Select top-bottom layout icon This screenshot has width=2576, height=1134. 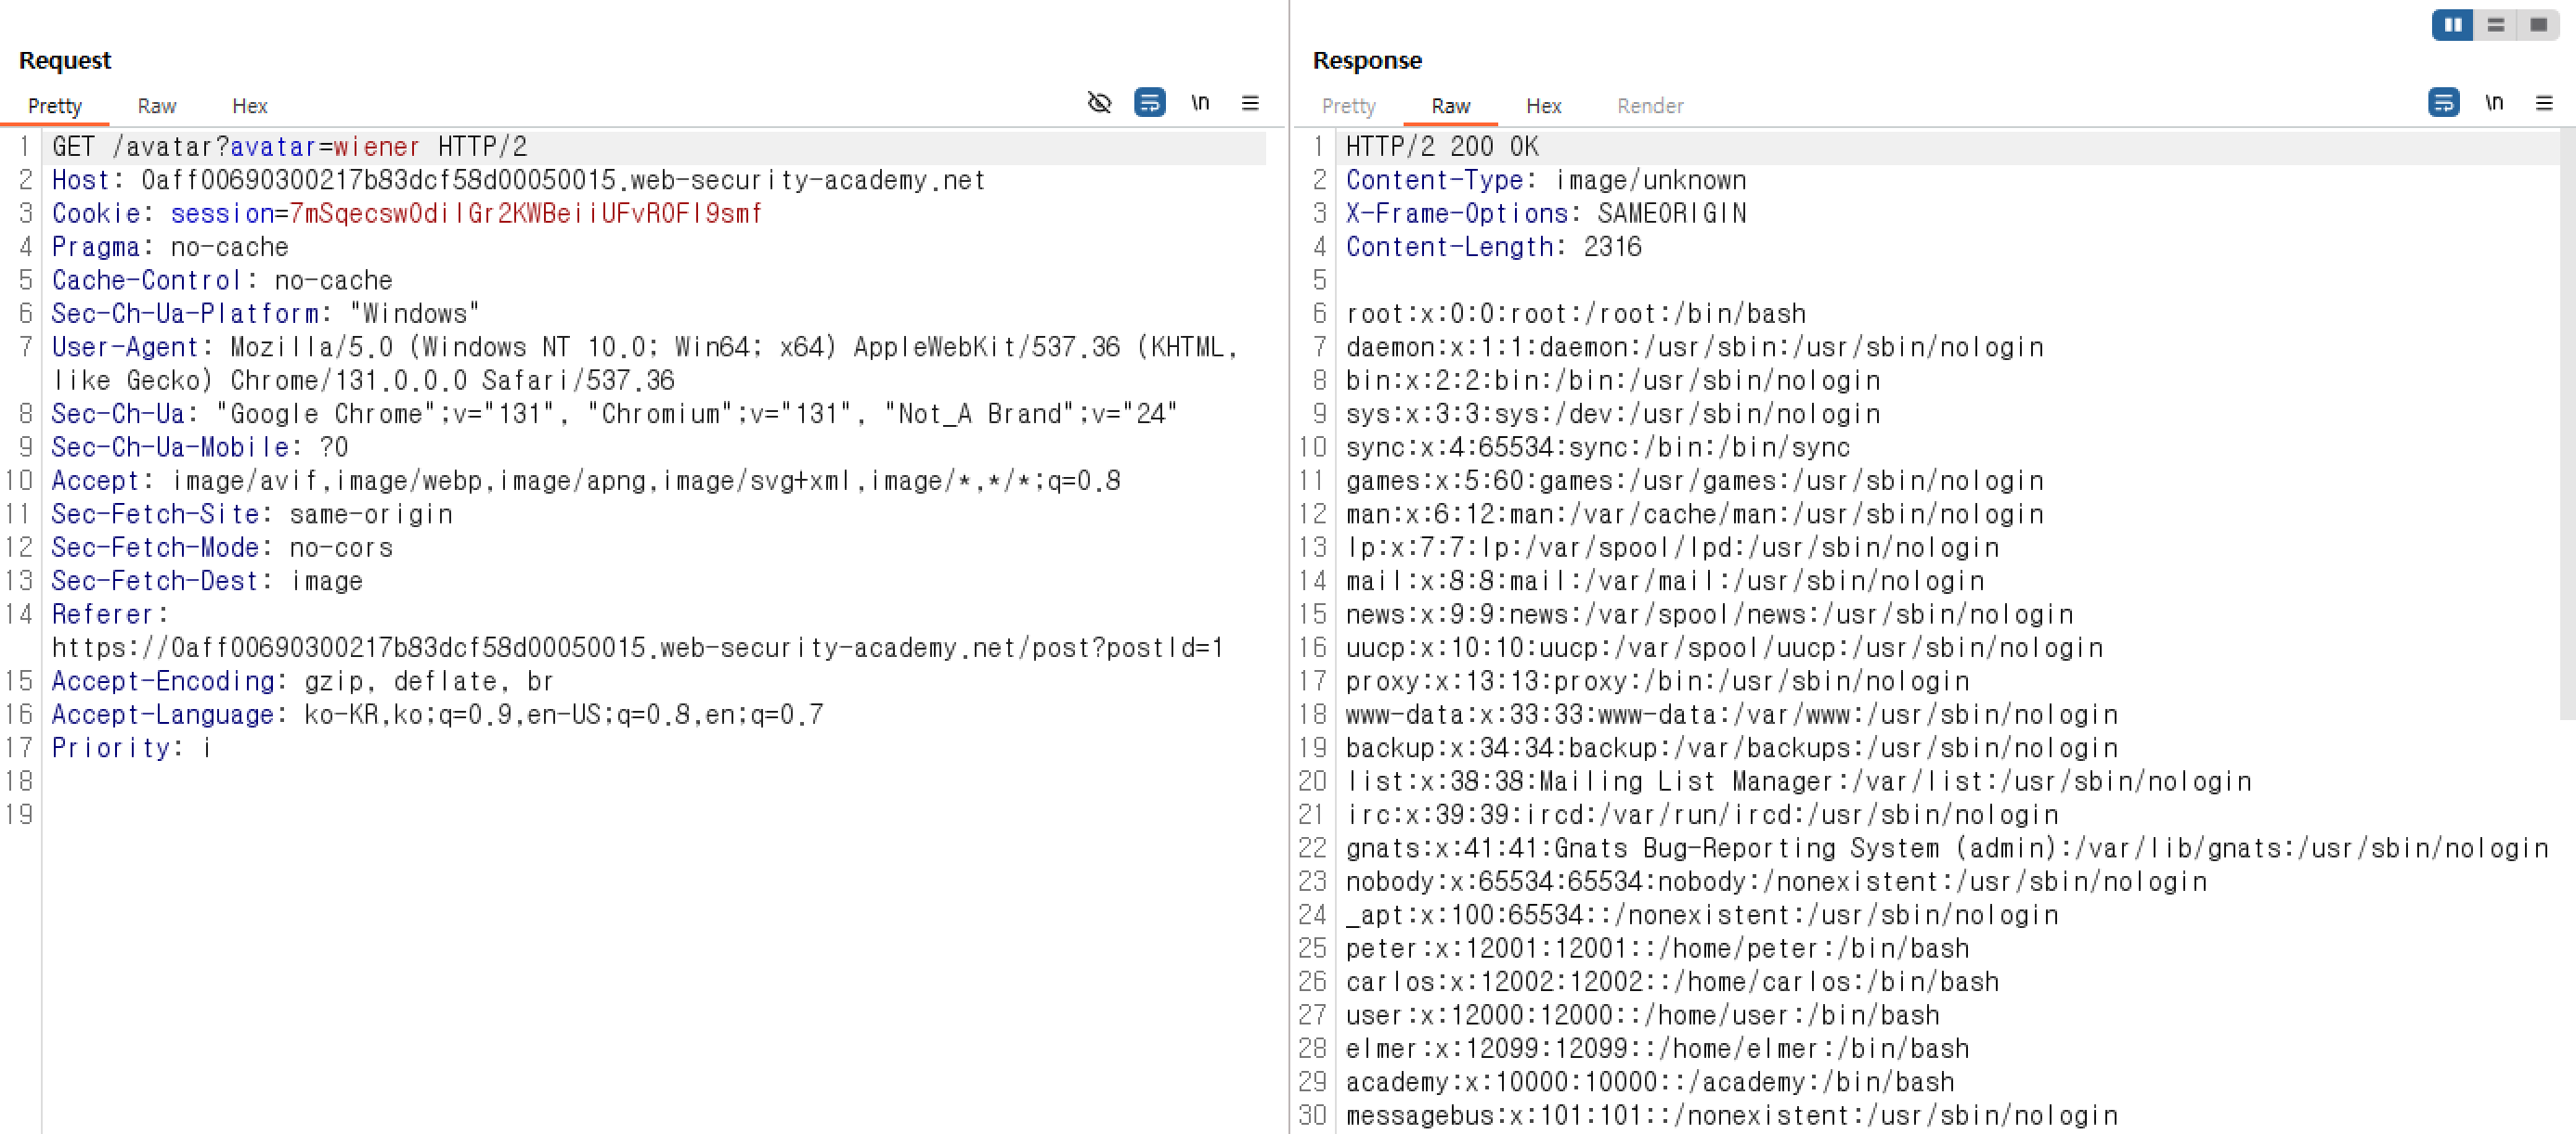[2496, 25]
